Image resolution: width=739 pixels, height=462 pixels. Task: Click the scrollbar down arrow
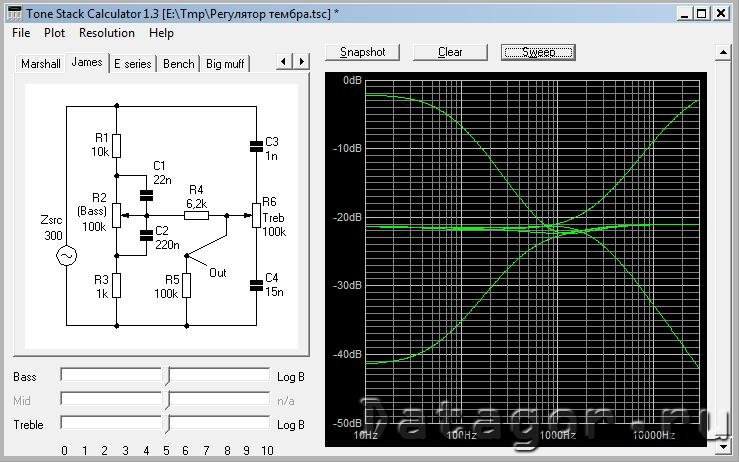[723, 446]
